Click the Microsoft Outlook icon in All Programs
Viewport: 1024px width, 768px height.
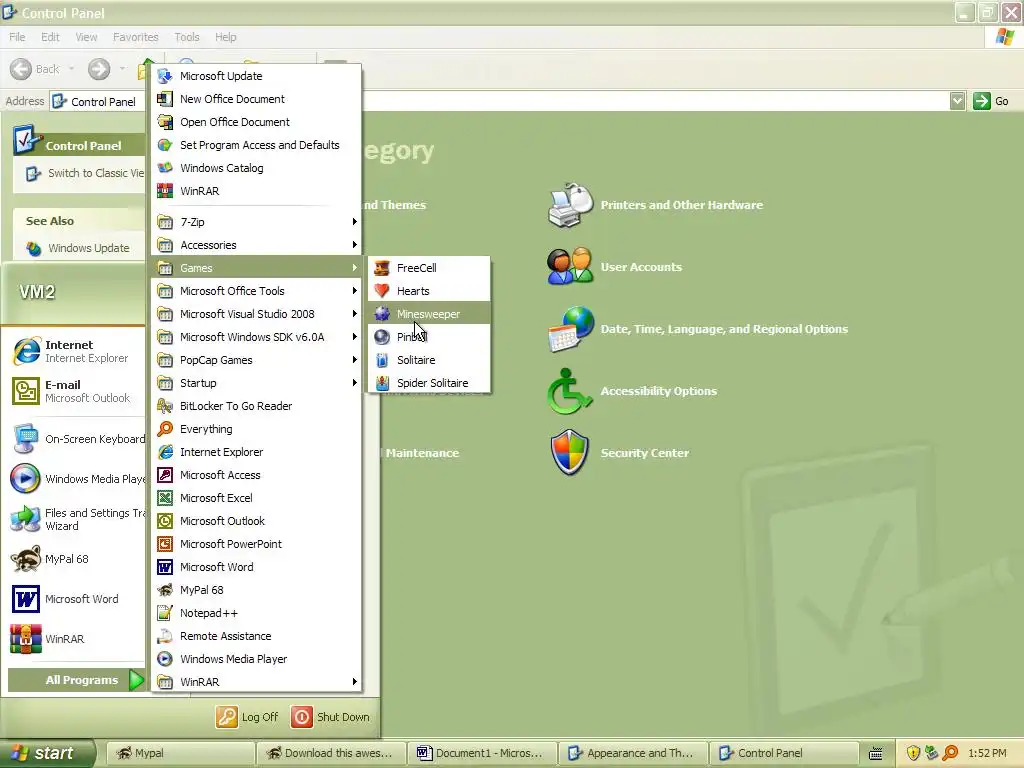click(x=165, y=521)
